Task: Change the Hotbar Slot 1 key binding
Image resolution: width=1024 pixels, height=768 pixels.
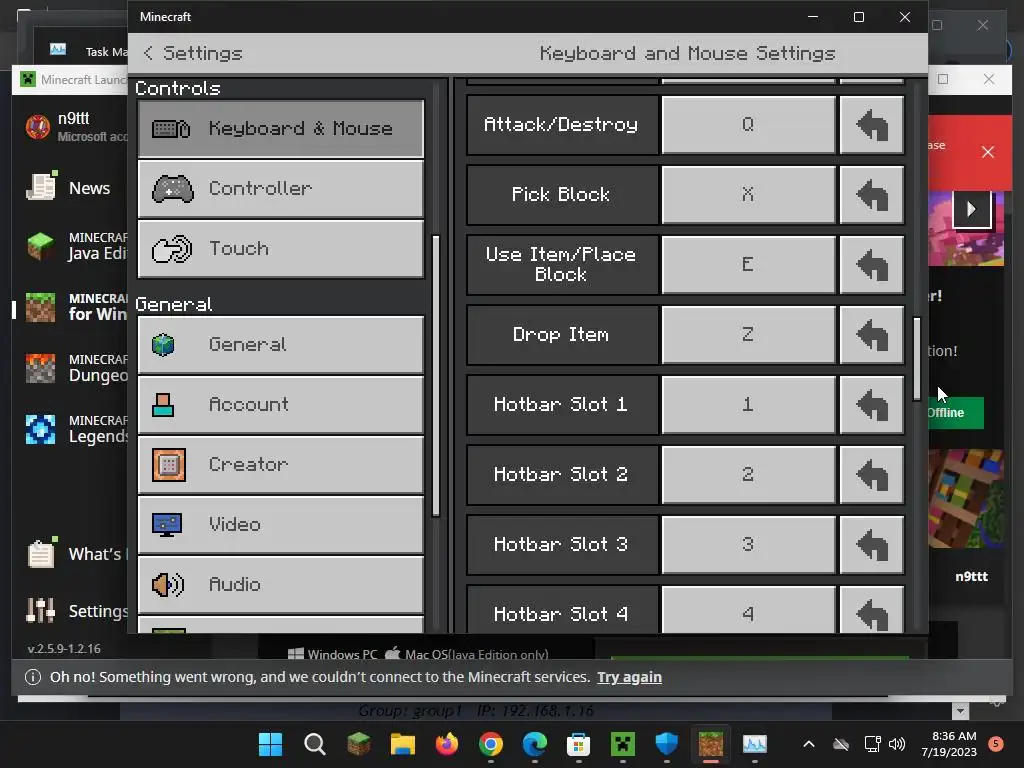Action: [748, 404]
